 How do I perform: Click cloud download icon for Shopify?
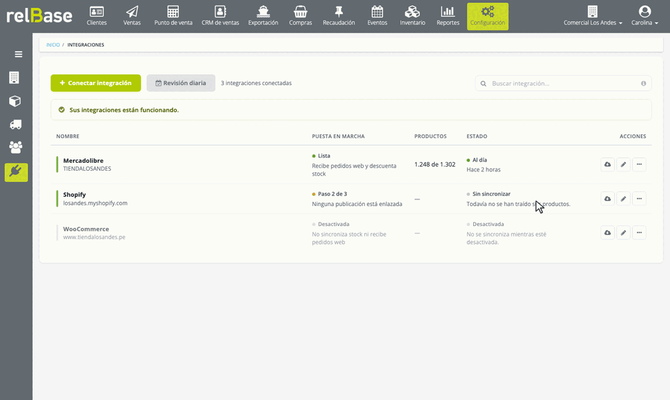(x=607, y=198)
